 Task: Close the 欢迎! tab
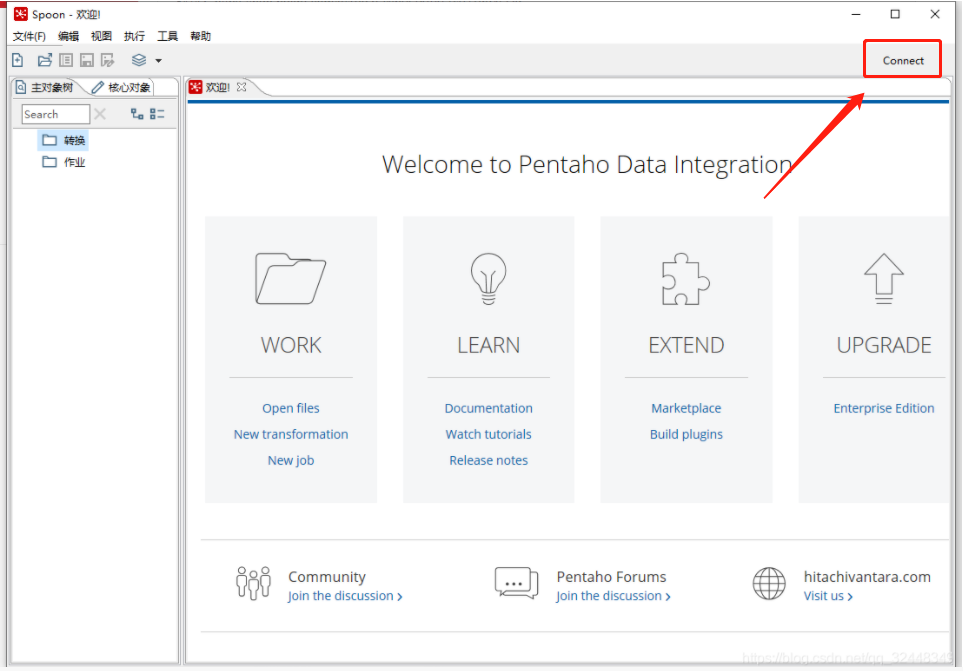[x=241, y=87]
